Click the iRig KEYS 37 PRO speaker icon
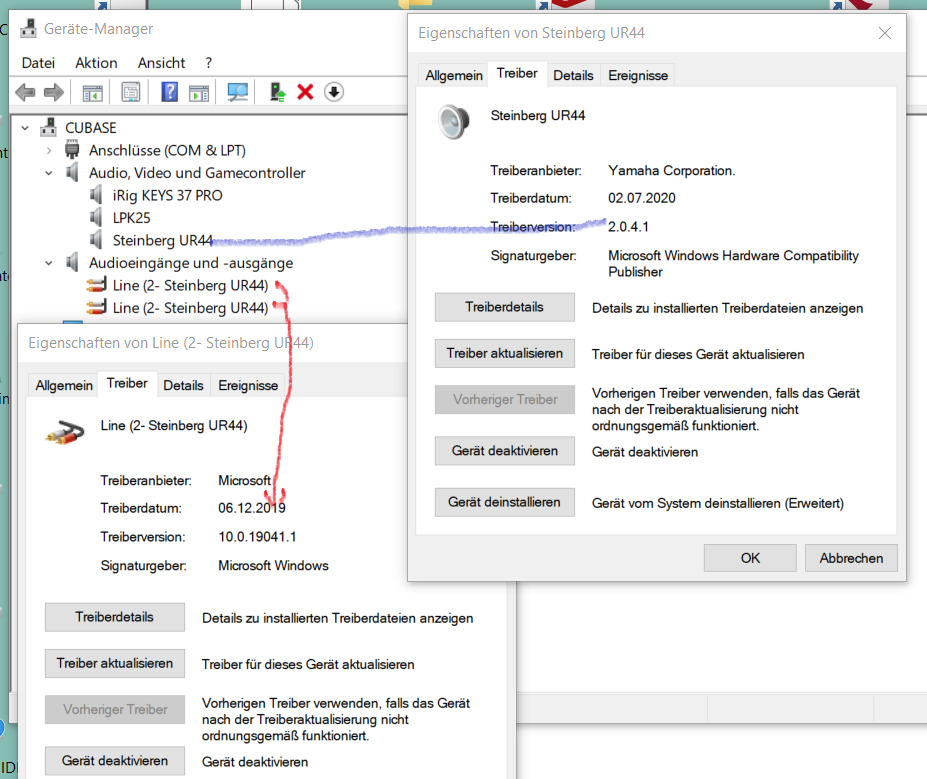927x779 pixels. tap(96, 195)
